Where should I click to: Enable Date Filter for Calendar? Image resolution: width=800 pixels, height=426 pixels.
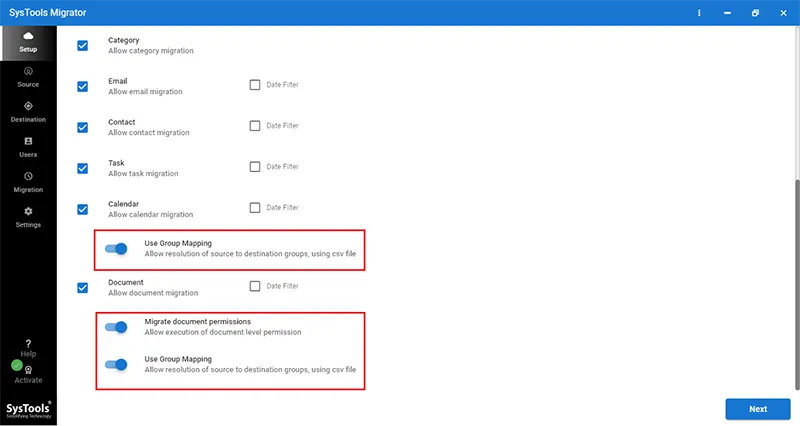pos(255,208)
